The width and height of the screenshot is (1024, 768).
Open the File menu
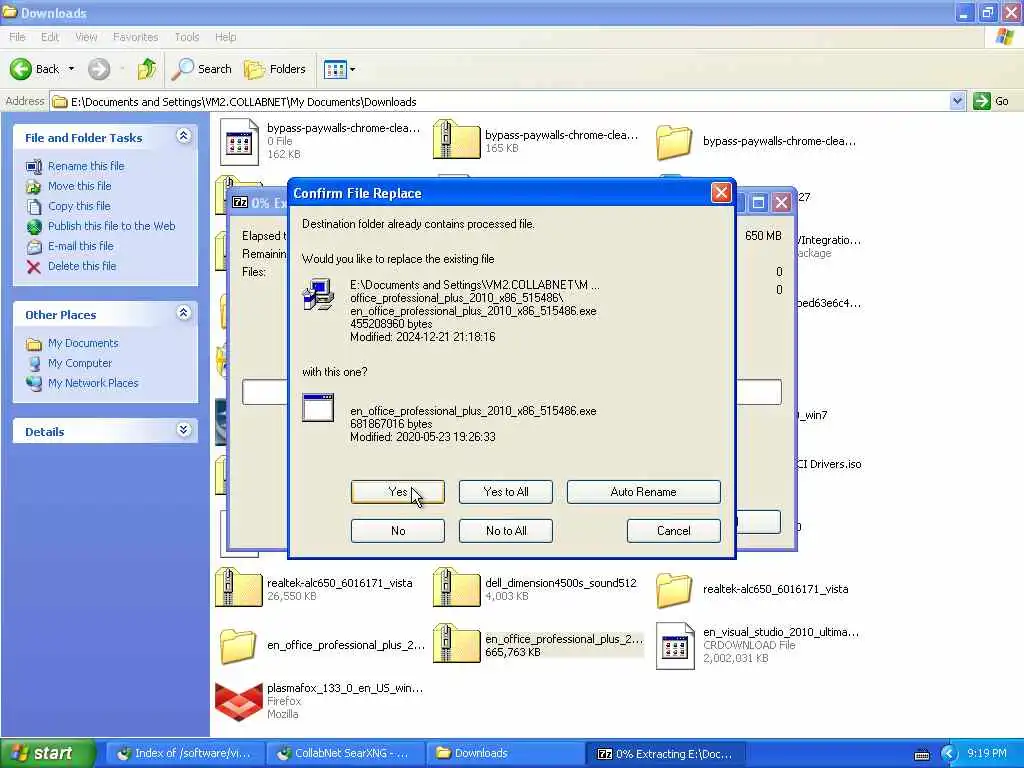[x=17, y=37]
